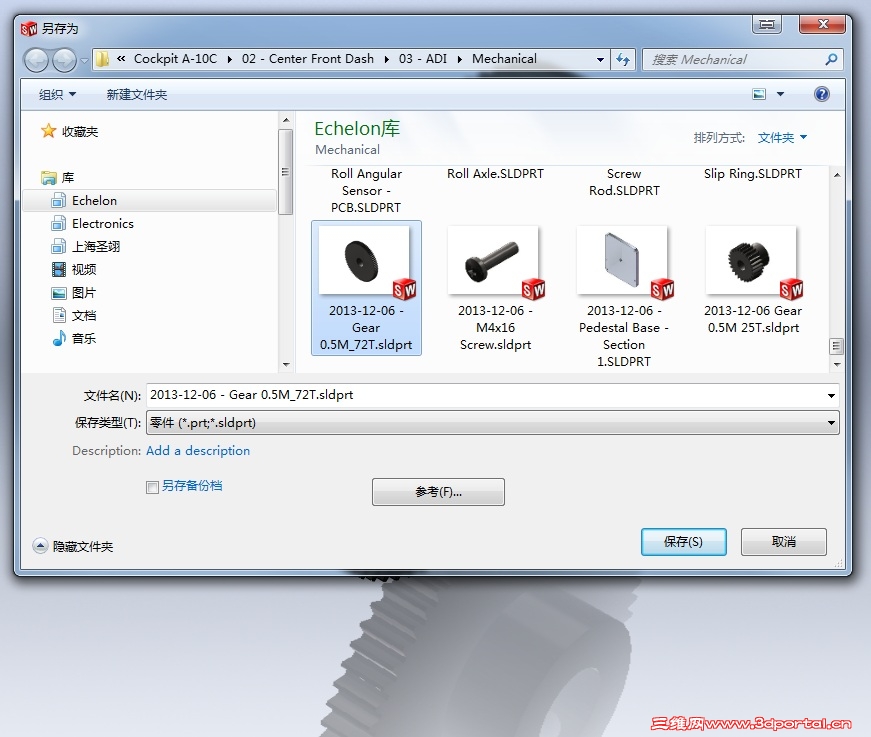
Task: Open 排列方式 文件夹 dropdown
Action: 782,137
